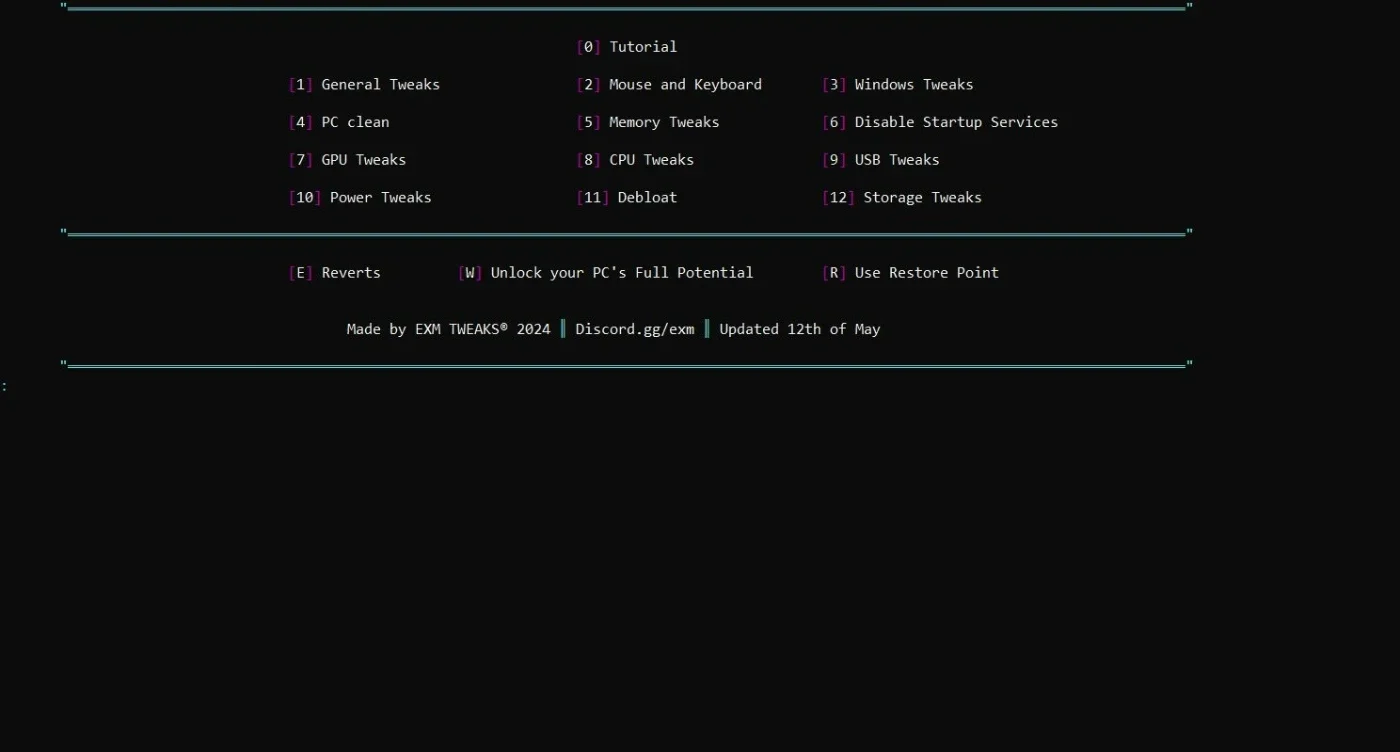Click the command input prompt colon
This screenshot has height=752, width=1400.
pos(4,386)
